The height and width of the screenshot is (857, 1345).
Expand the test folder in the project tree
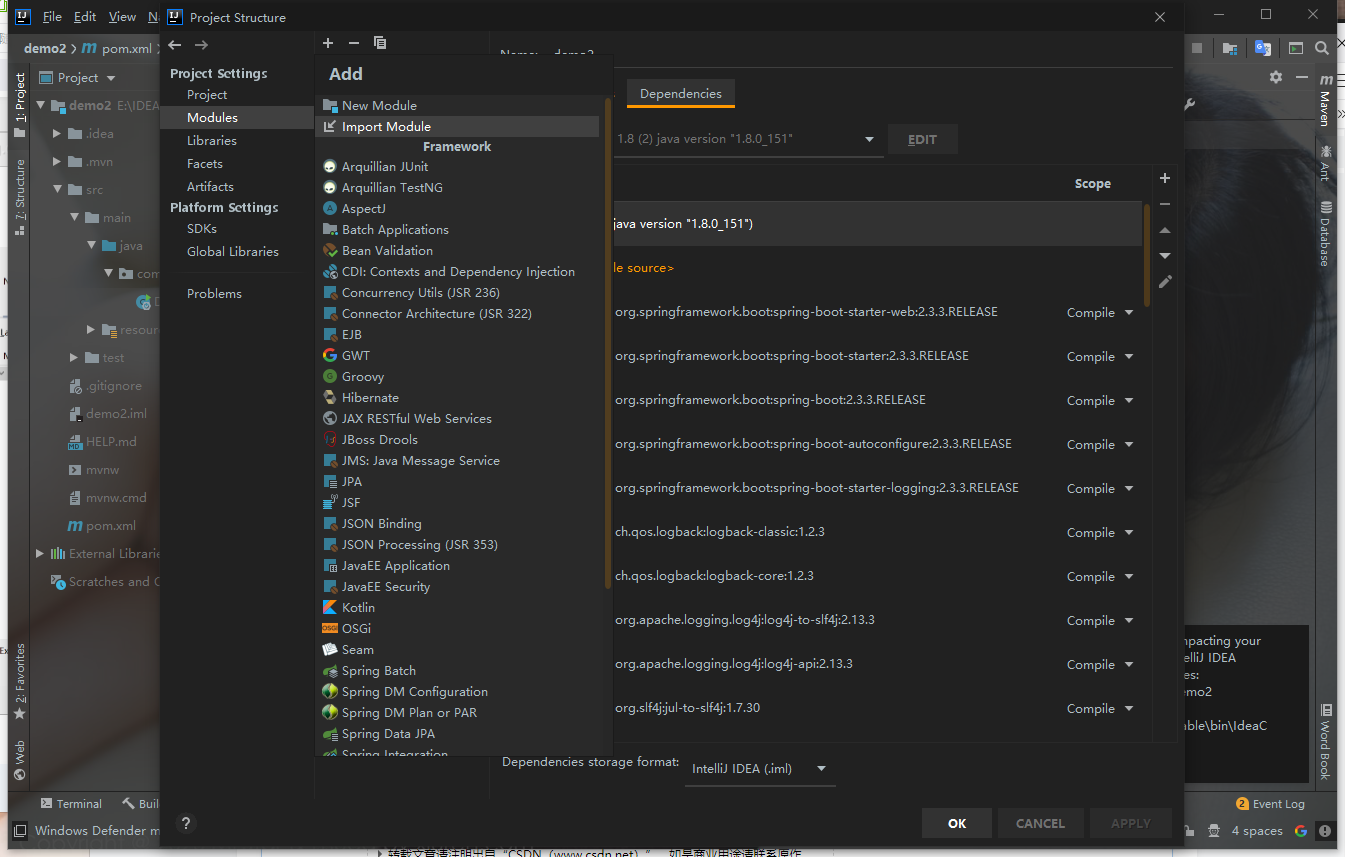[74, 357]
